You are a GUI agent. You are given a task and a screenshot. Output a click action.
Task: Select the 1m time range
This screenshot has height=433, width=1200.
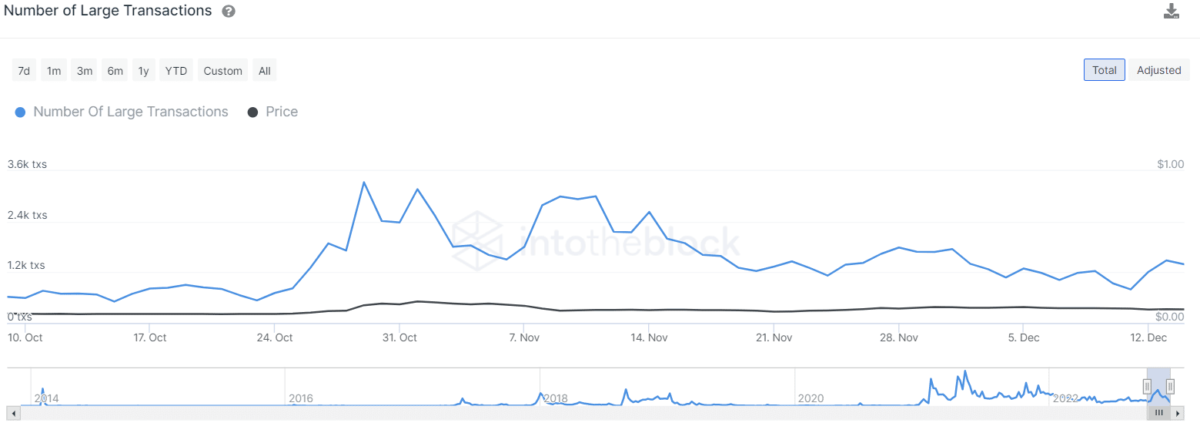coord(54,71)
